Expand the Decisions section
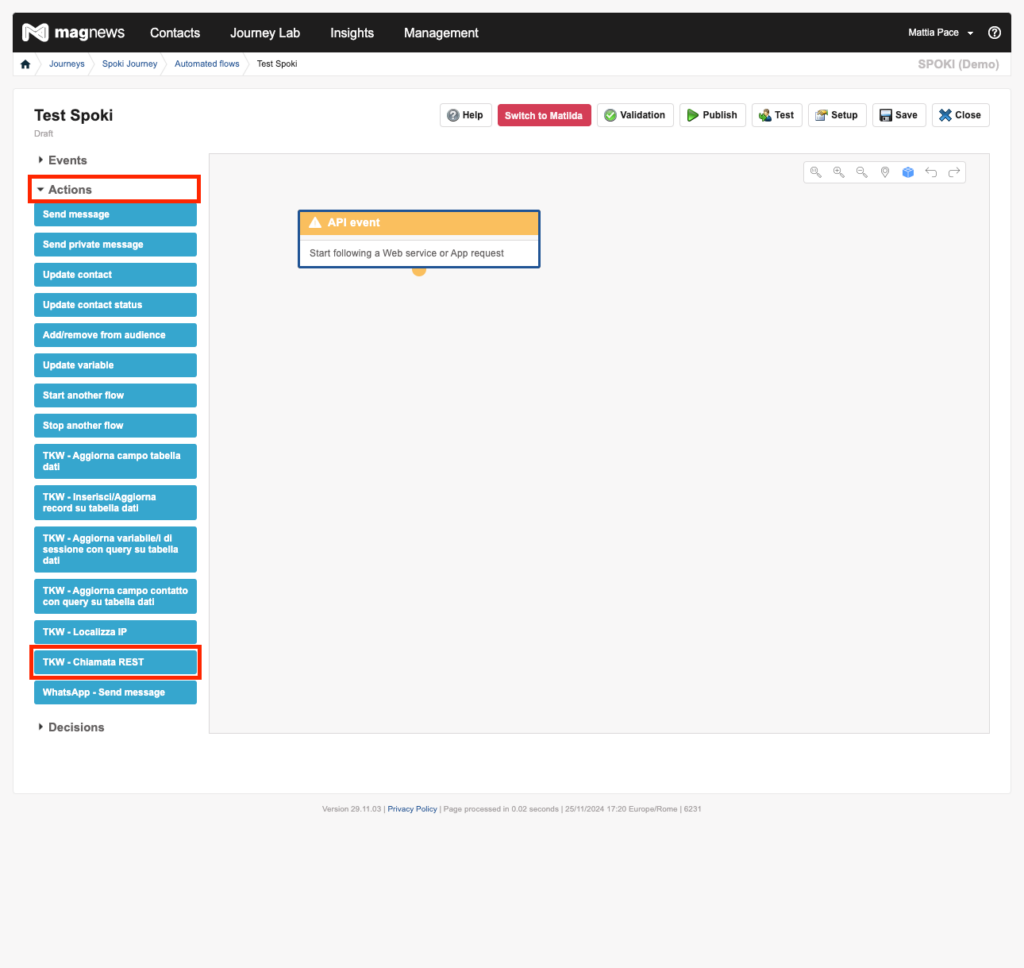The height and width of the screenshot is (968, 1024). pyautogui.click(x=75, y=727)
